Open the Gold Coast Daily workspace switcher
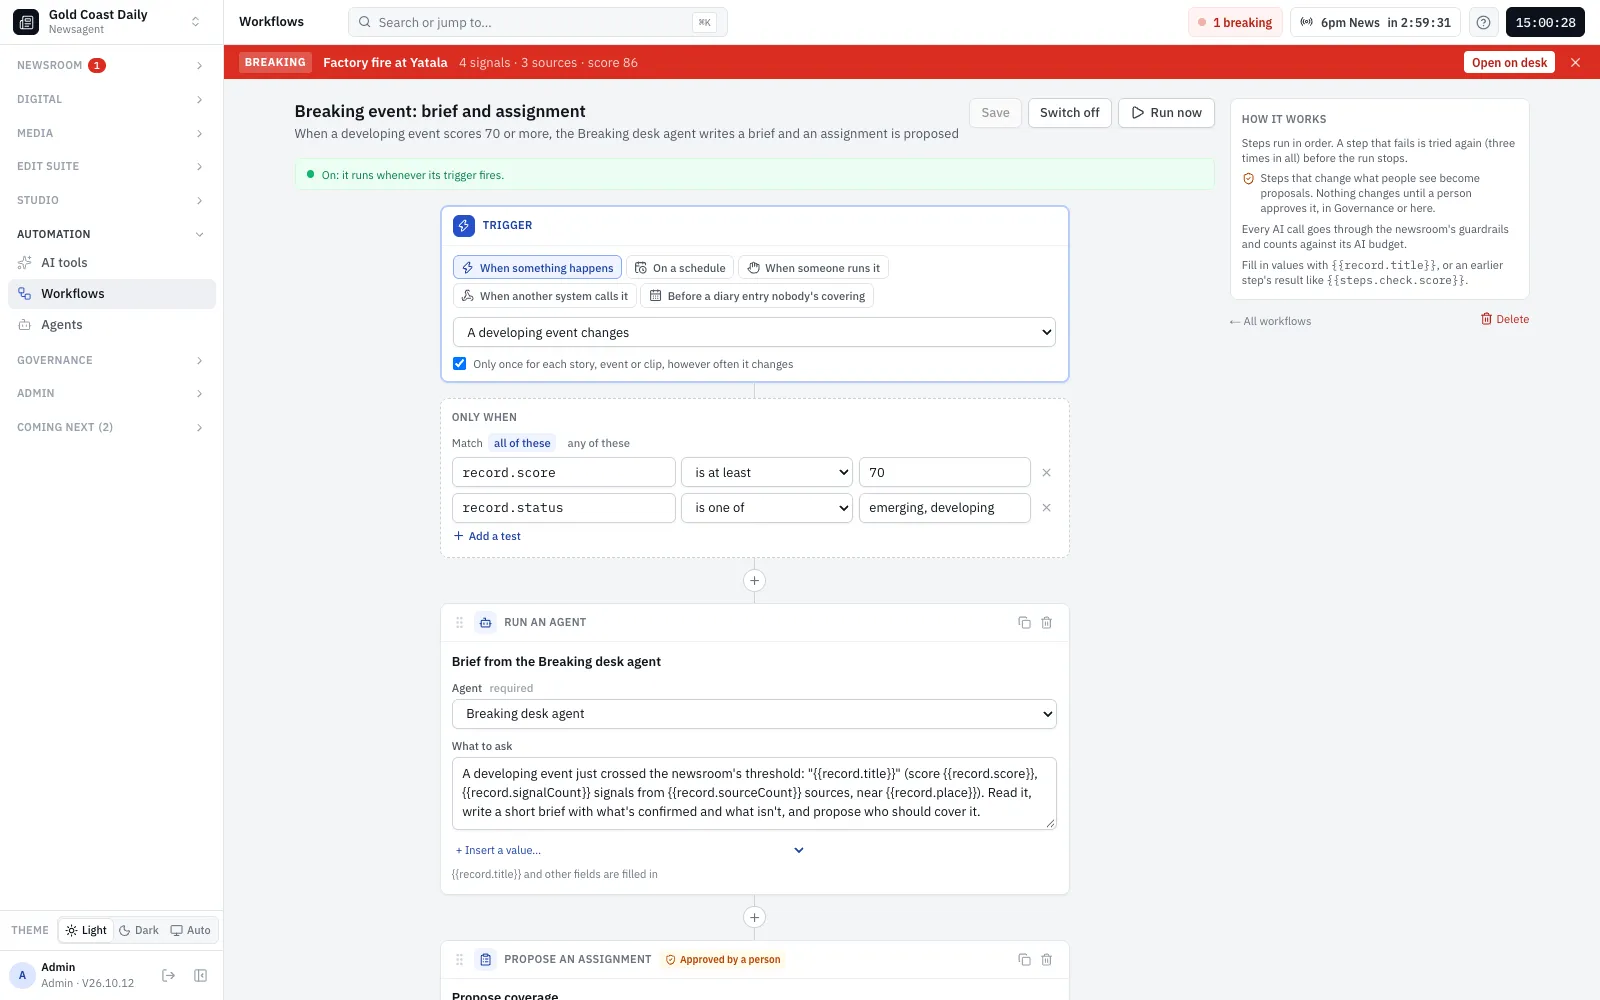 point(108,22)
